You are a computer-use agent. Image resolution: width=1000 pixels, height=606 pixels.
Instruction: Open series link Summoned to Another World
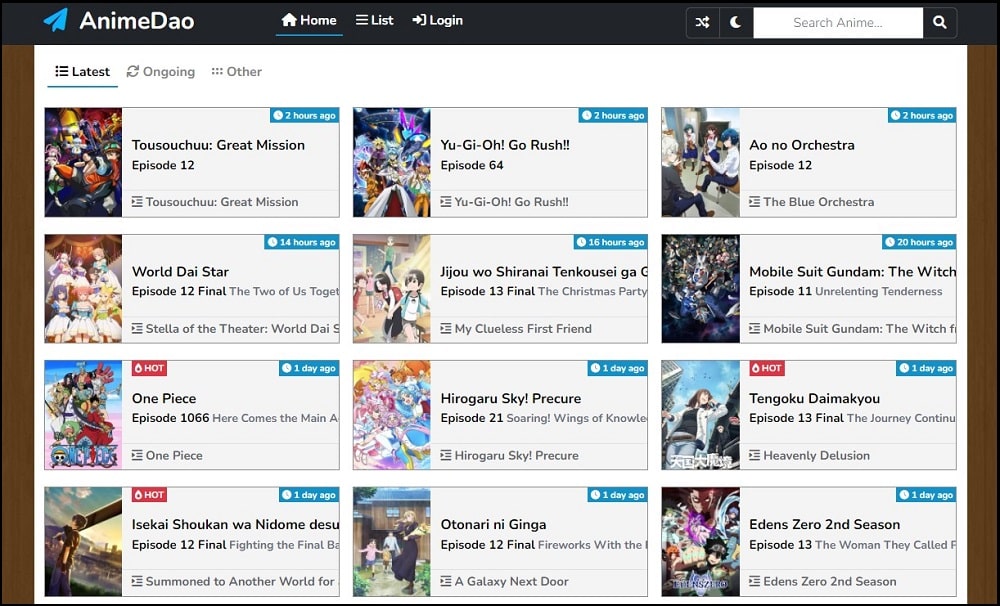coord(242,582)
